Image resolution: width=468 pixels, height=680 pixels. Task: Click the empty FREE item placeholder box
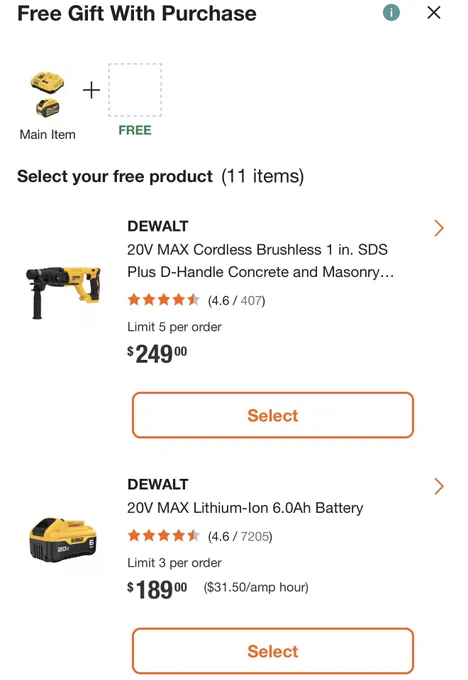pyautogui.click(x=135, y=90)
